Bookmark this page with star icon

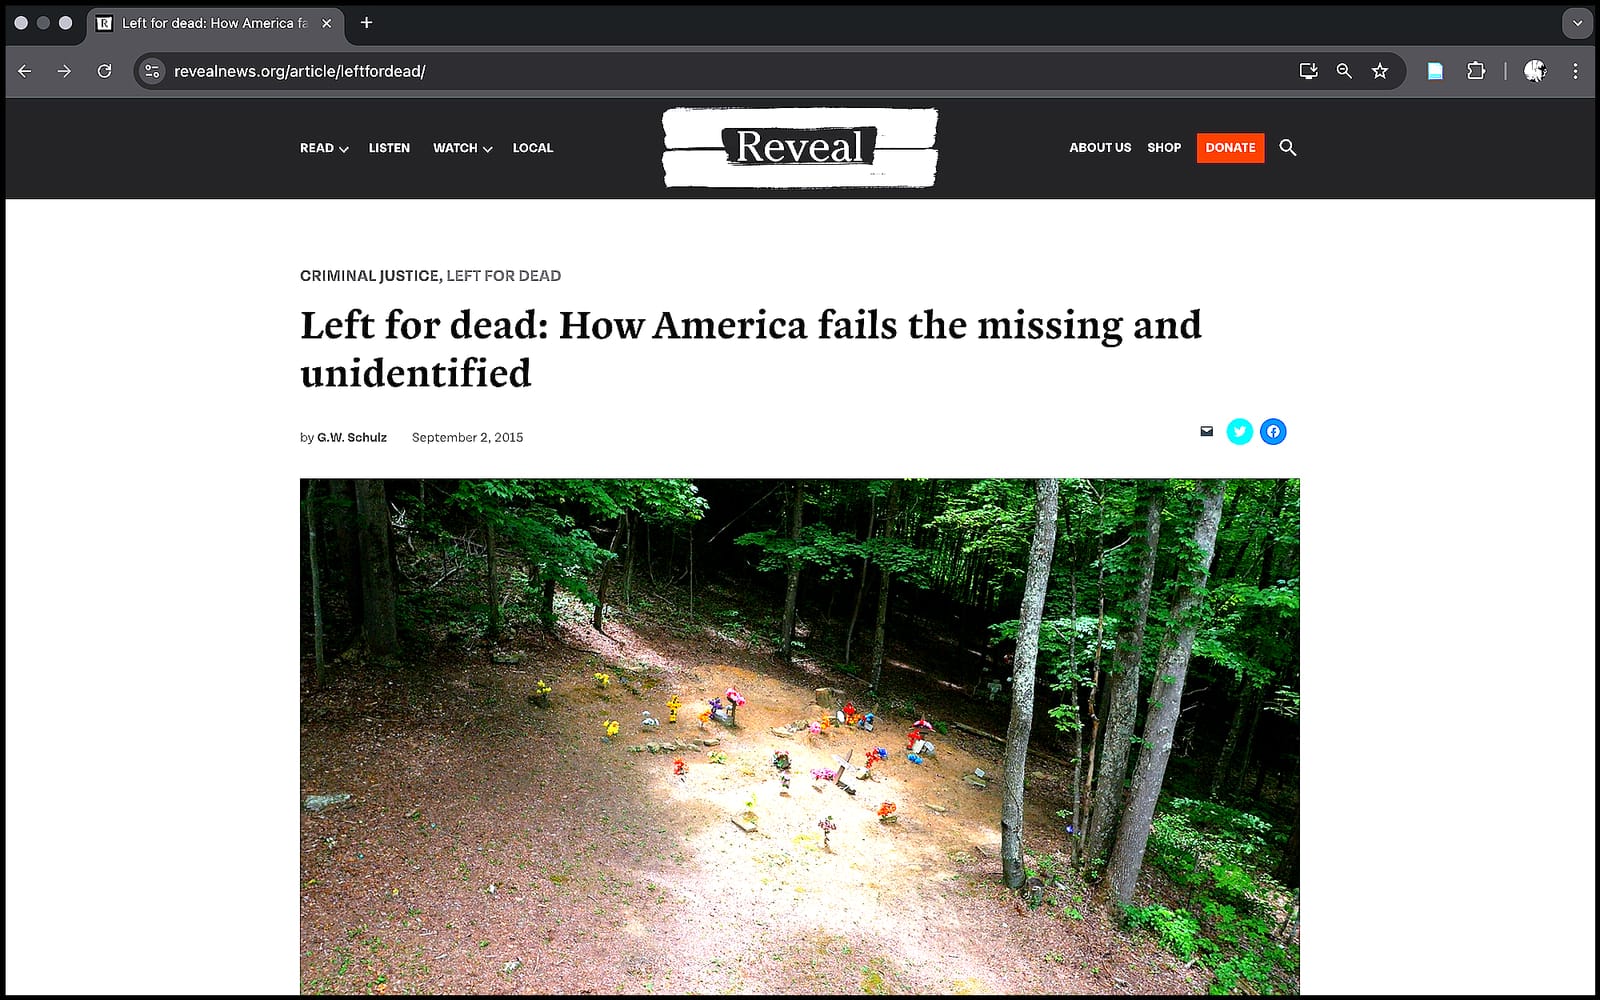click(1380, 71)
